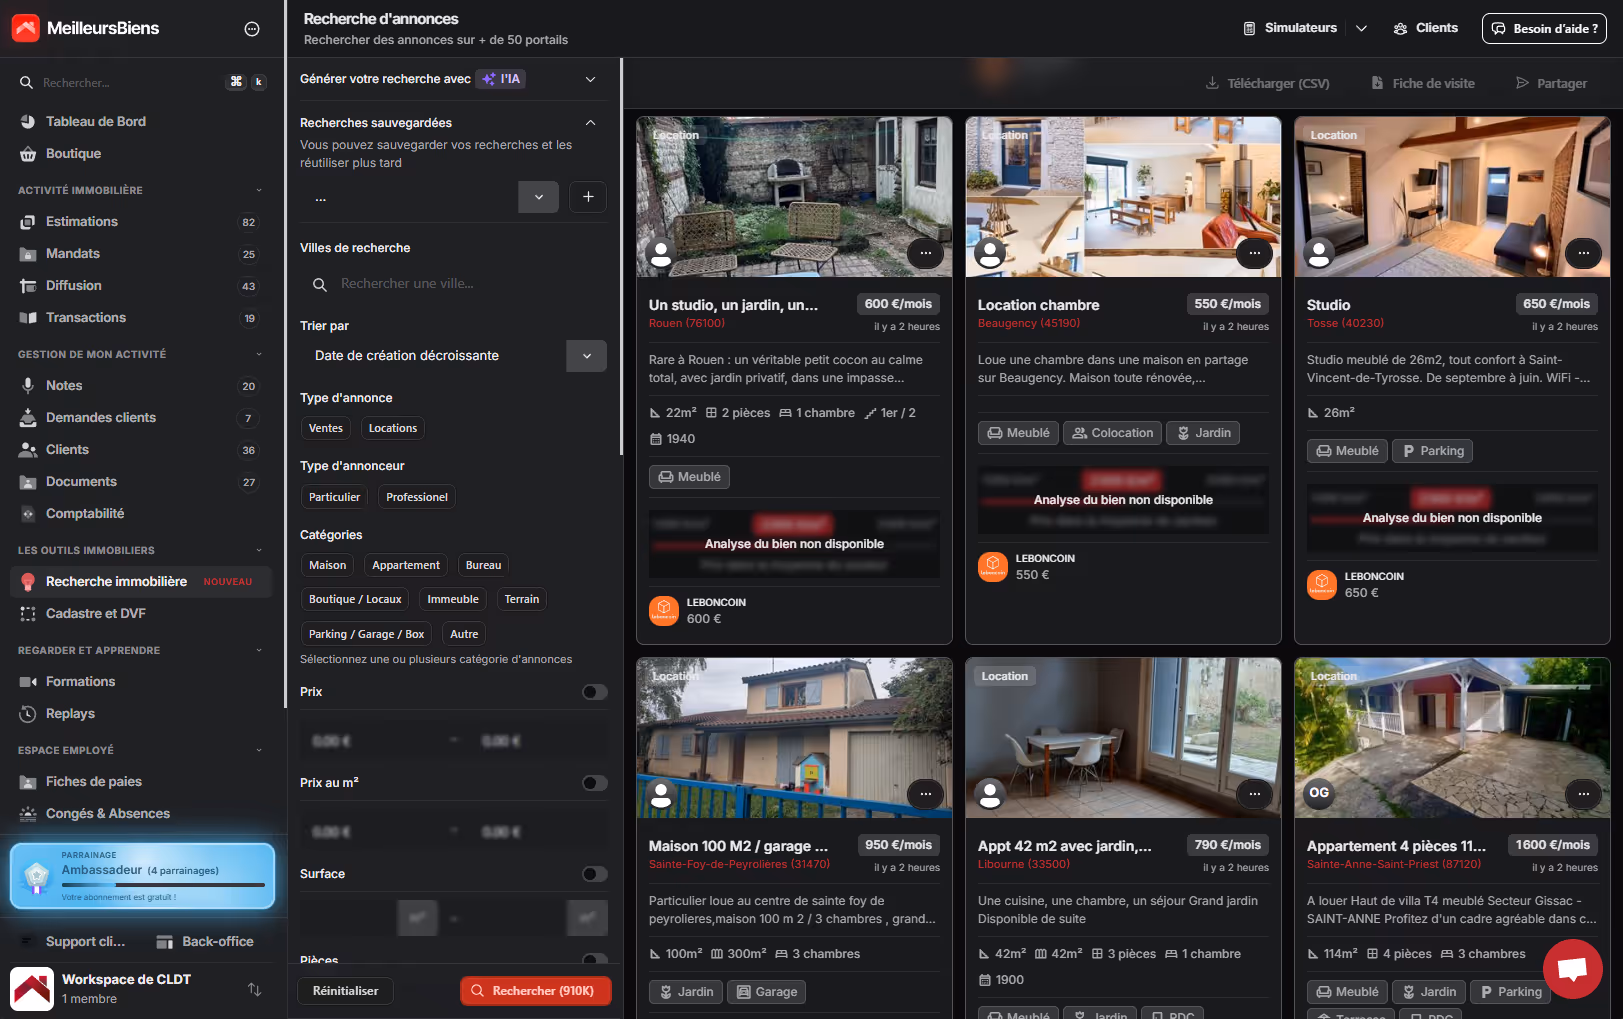Open more options on the Location chambre card
This screenshot has height=1019, width=1623.
[x=1254, y=253]
